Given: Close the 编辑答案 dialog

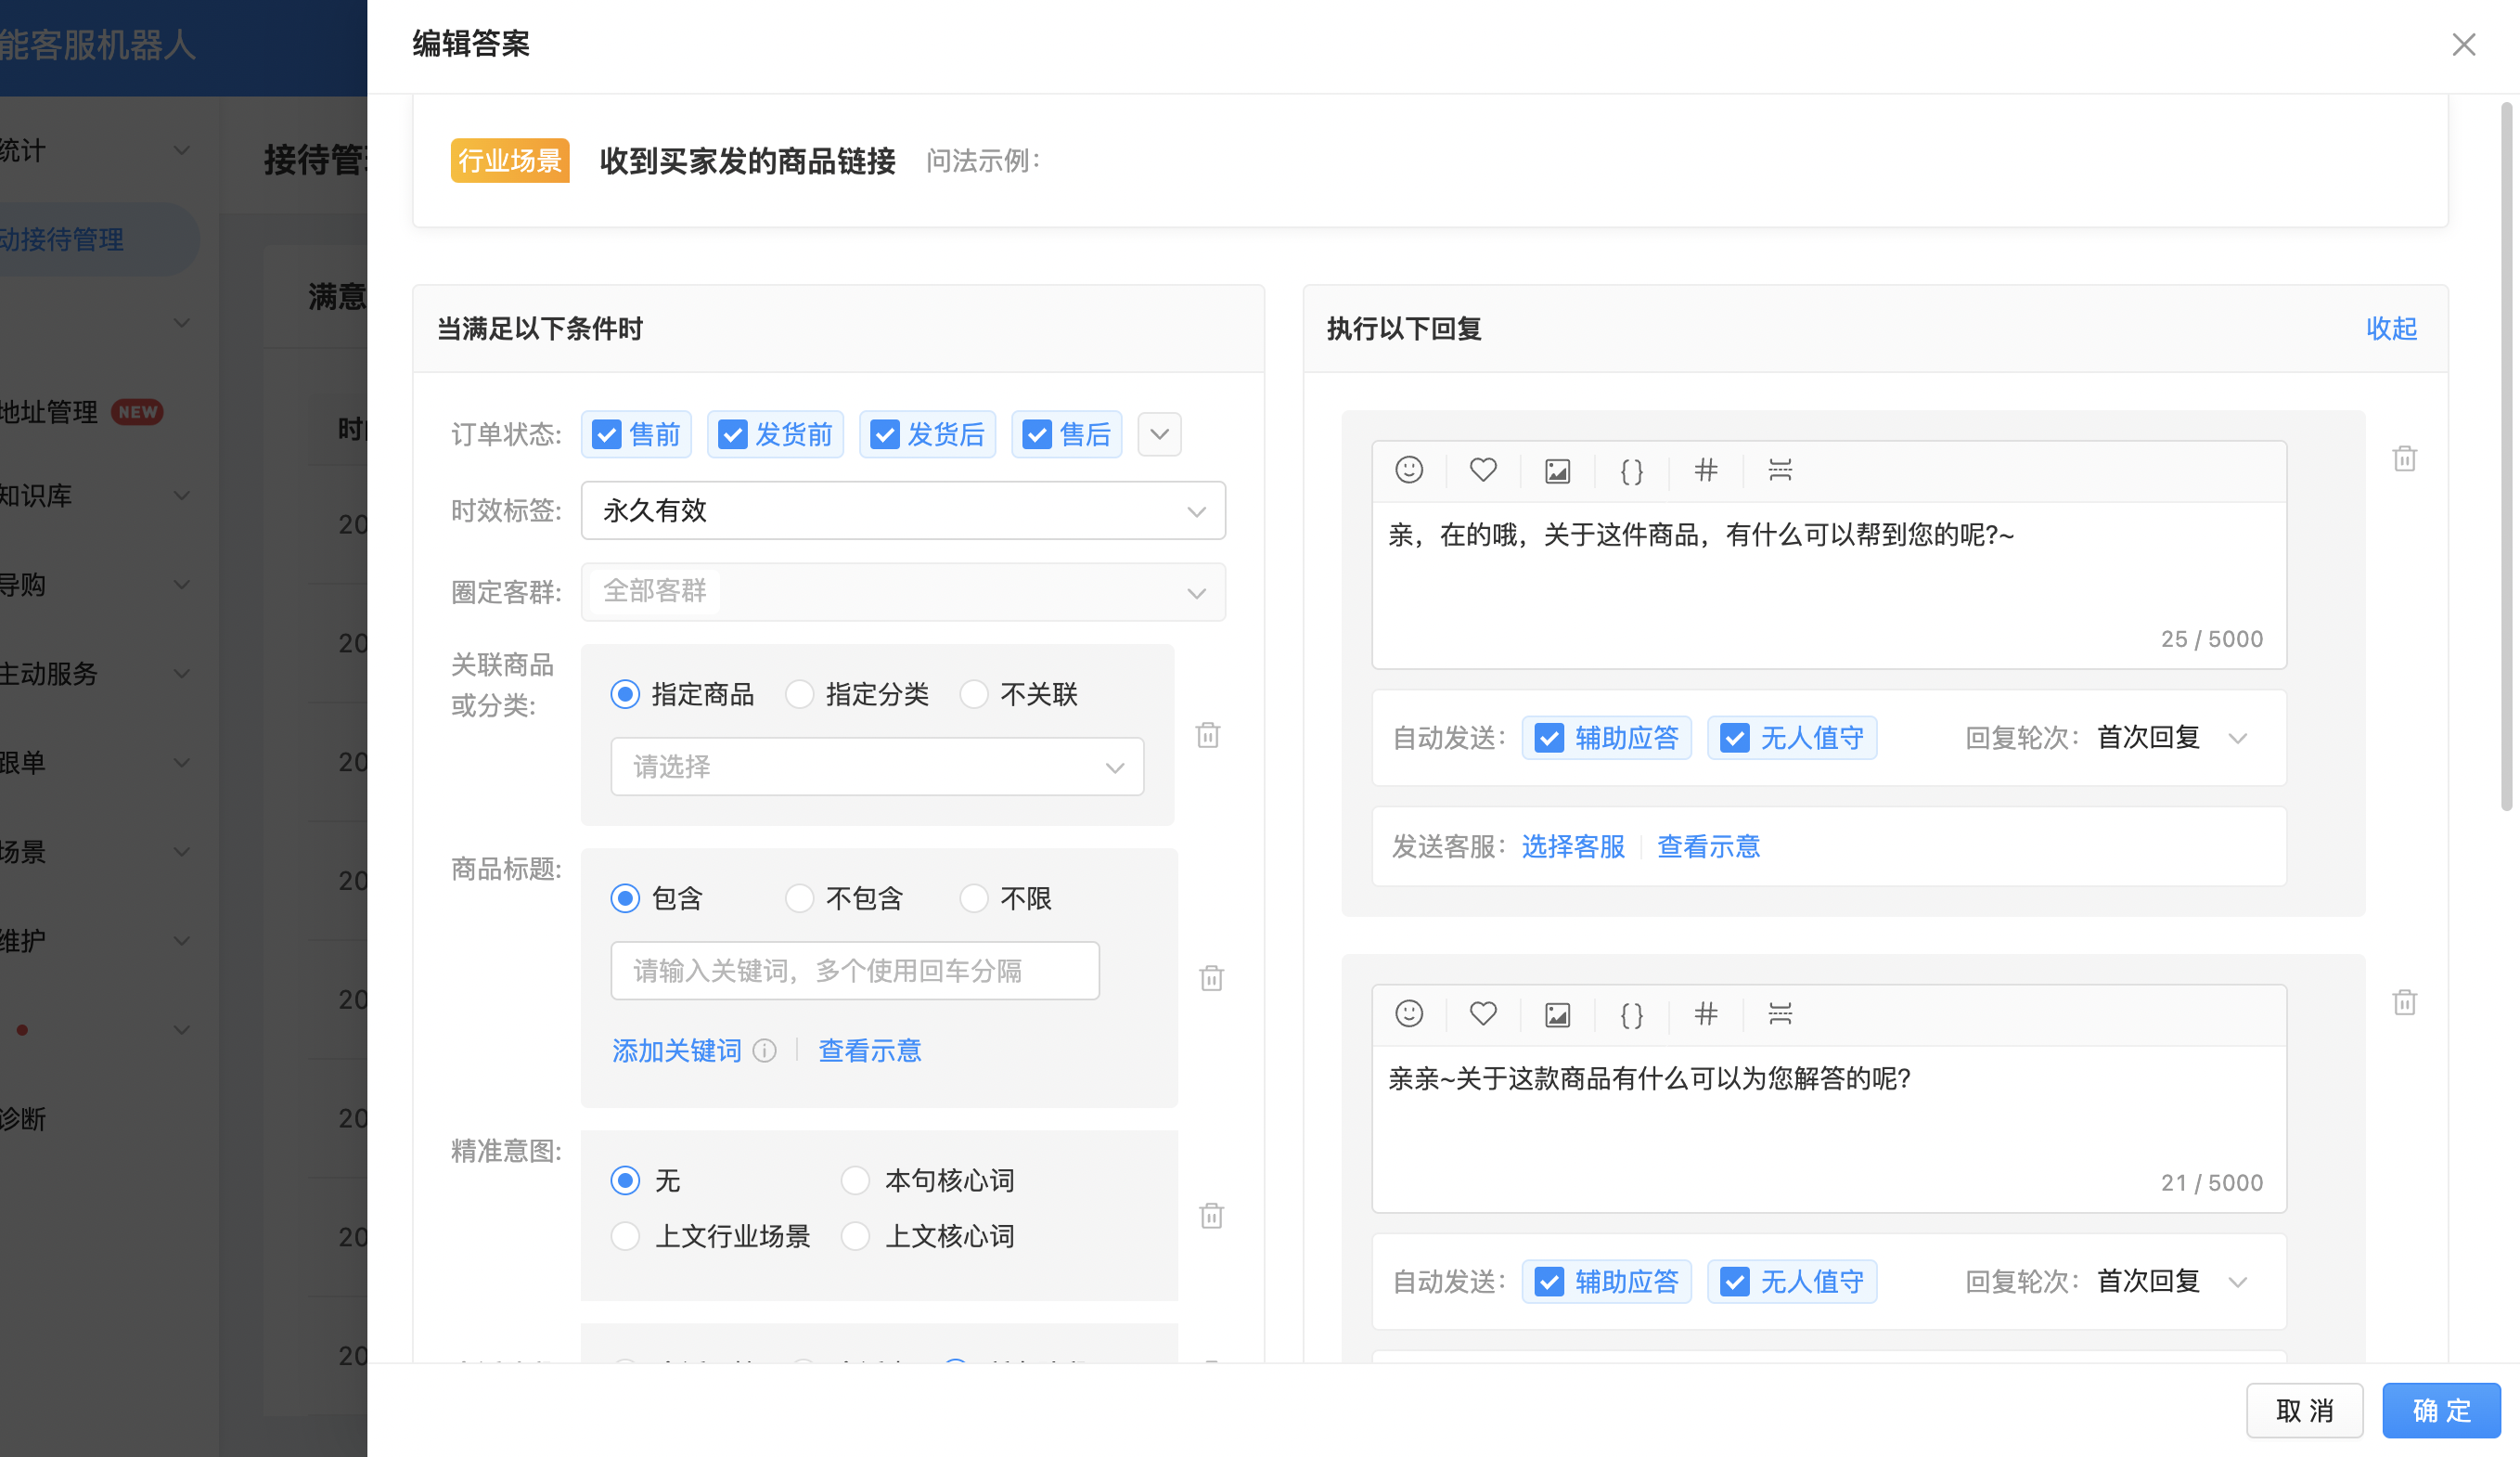Looking at the screenshot, I should tap(2463, 44).
